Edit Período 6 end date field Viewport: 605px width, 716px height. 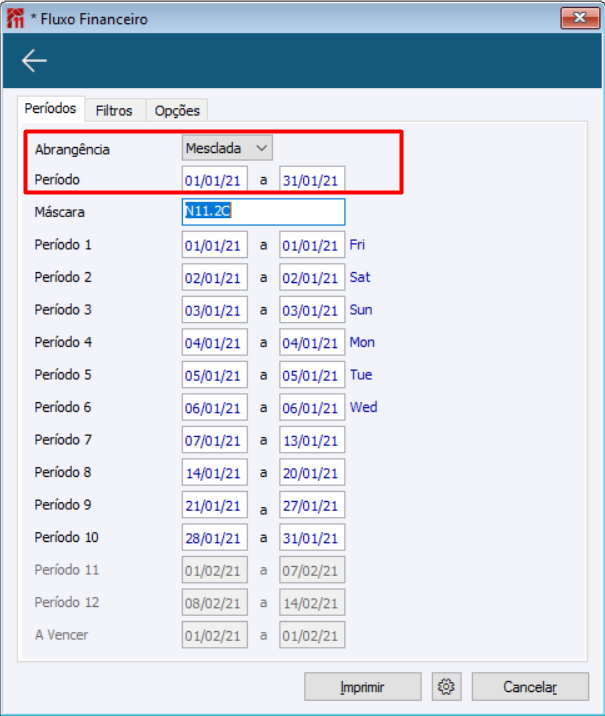pos(312,407)
